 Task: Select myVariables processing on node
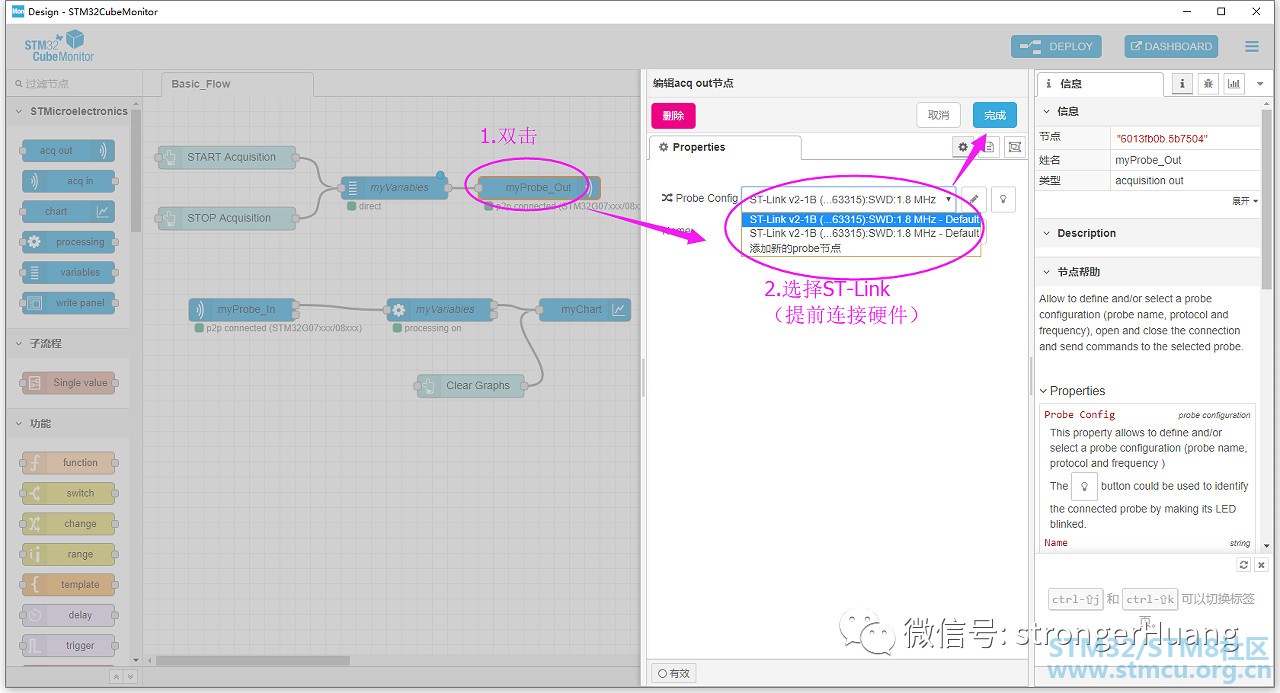(x=441, y=310)
